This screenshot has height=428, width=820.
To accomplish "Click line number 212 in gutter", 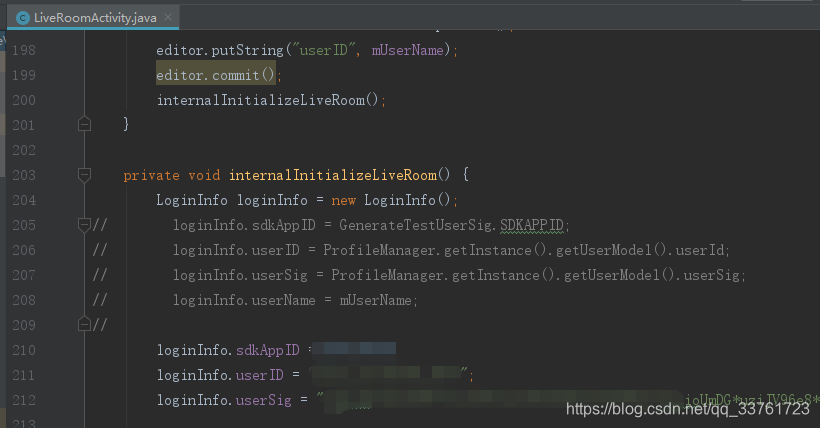I will [24, 400].
